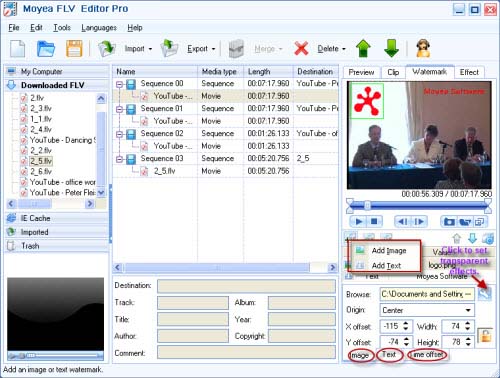Collapse Sequence 00 tree node
This screenshot has width=500, height=378.
[x=119, y=84]
